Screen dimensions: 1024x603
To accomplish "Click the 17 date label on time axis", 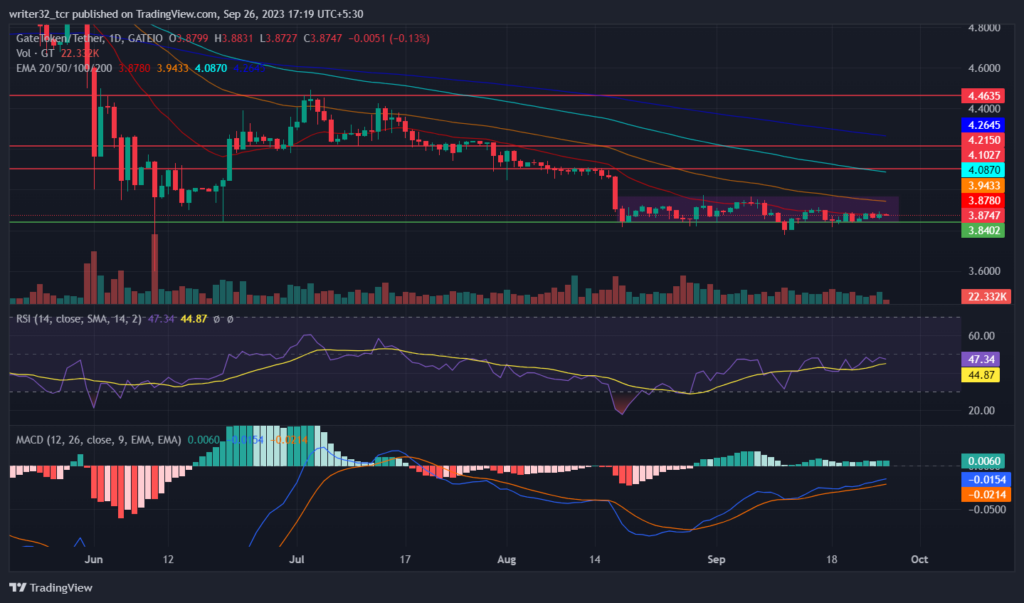I will pos(405,560).
